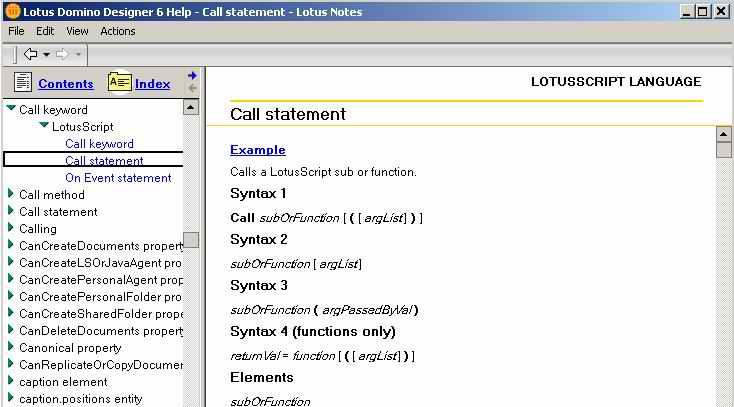This screenshot has width=734, height=407.
Task: Expand the Call method entry
Action: [x=11, y=195]
